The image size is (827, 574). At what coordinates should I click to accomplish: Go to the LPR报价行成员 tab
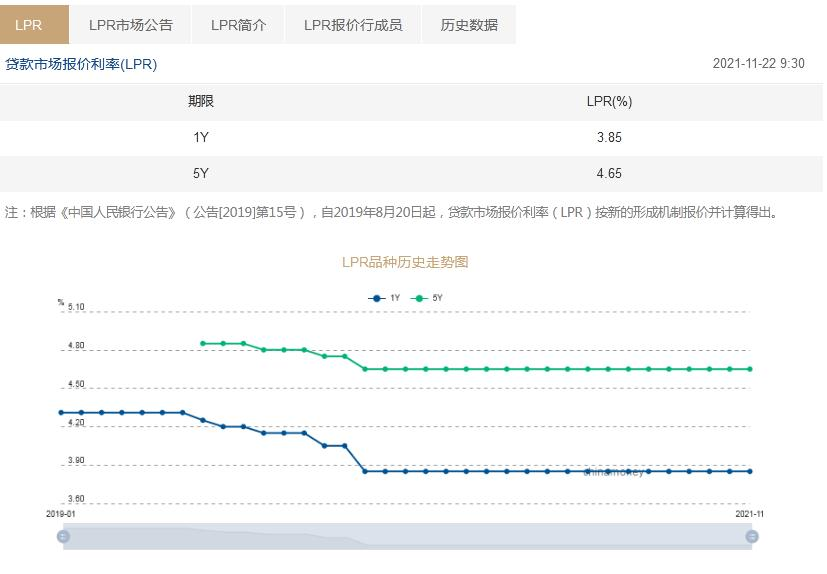(353, 25)
